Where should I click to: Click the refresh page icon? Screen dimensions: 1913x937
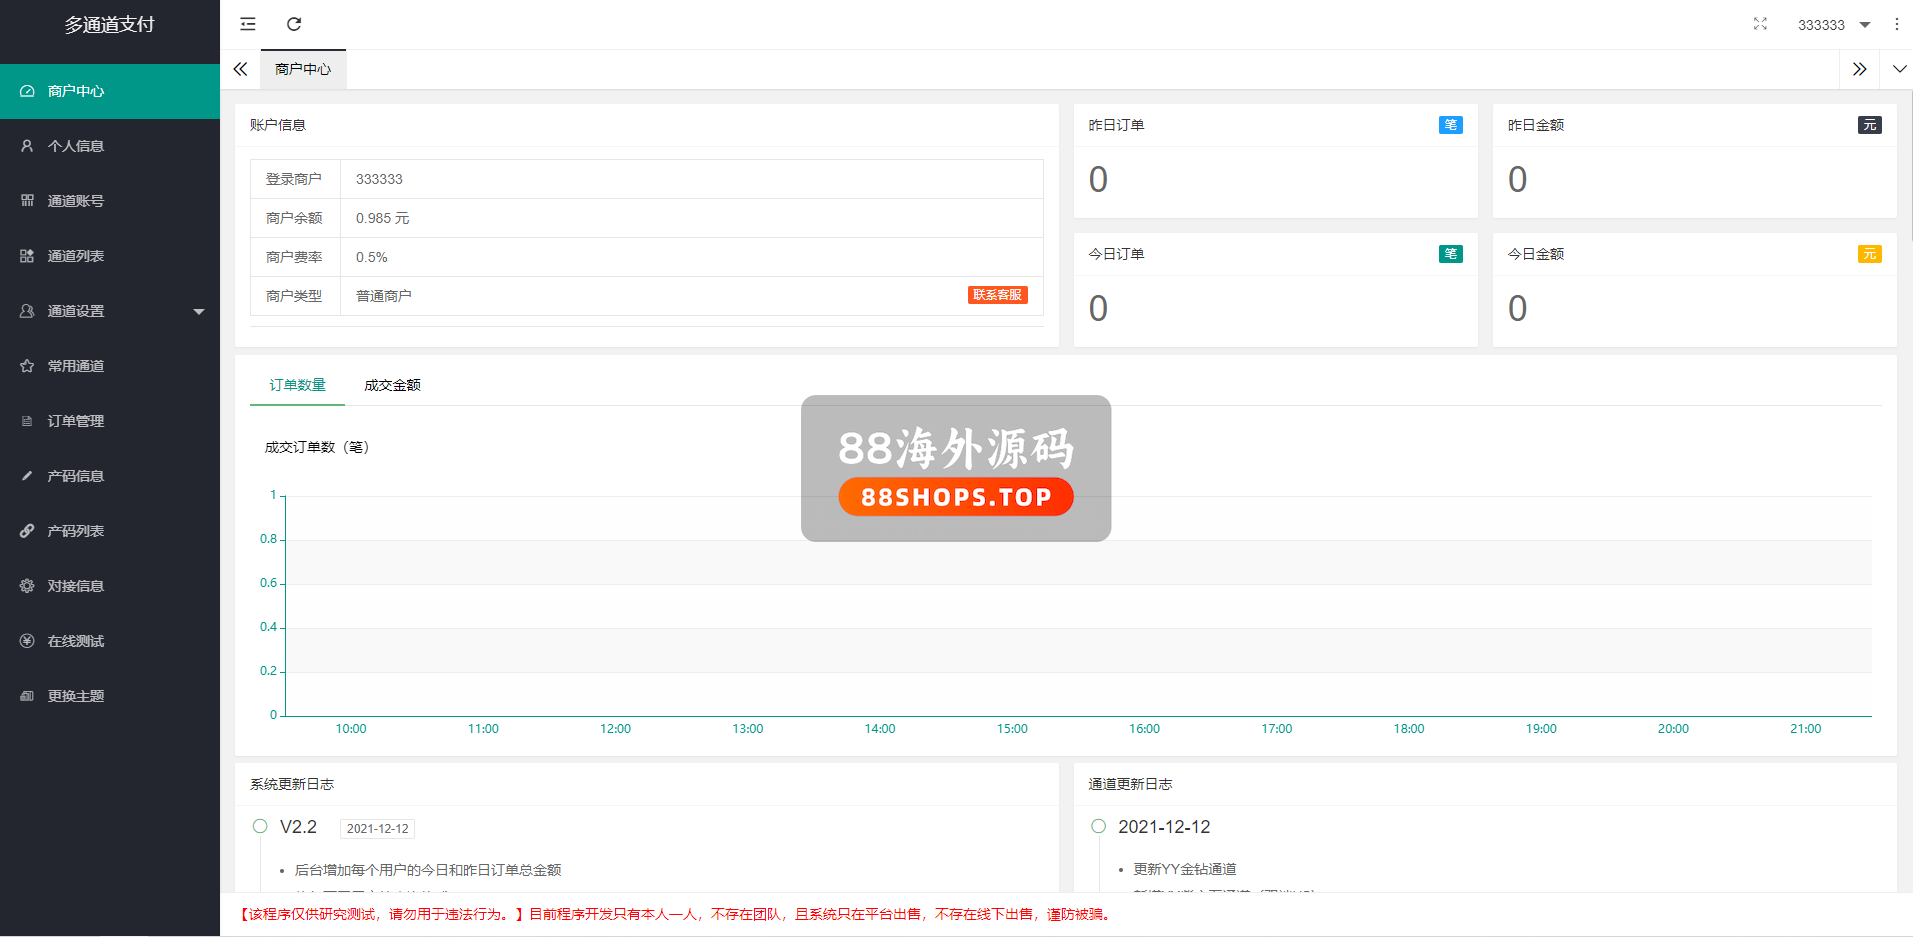point(294,24)
